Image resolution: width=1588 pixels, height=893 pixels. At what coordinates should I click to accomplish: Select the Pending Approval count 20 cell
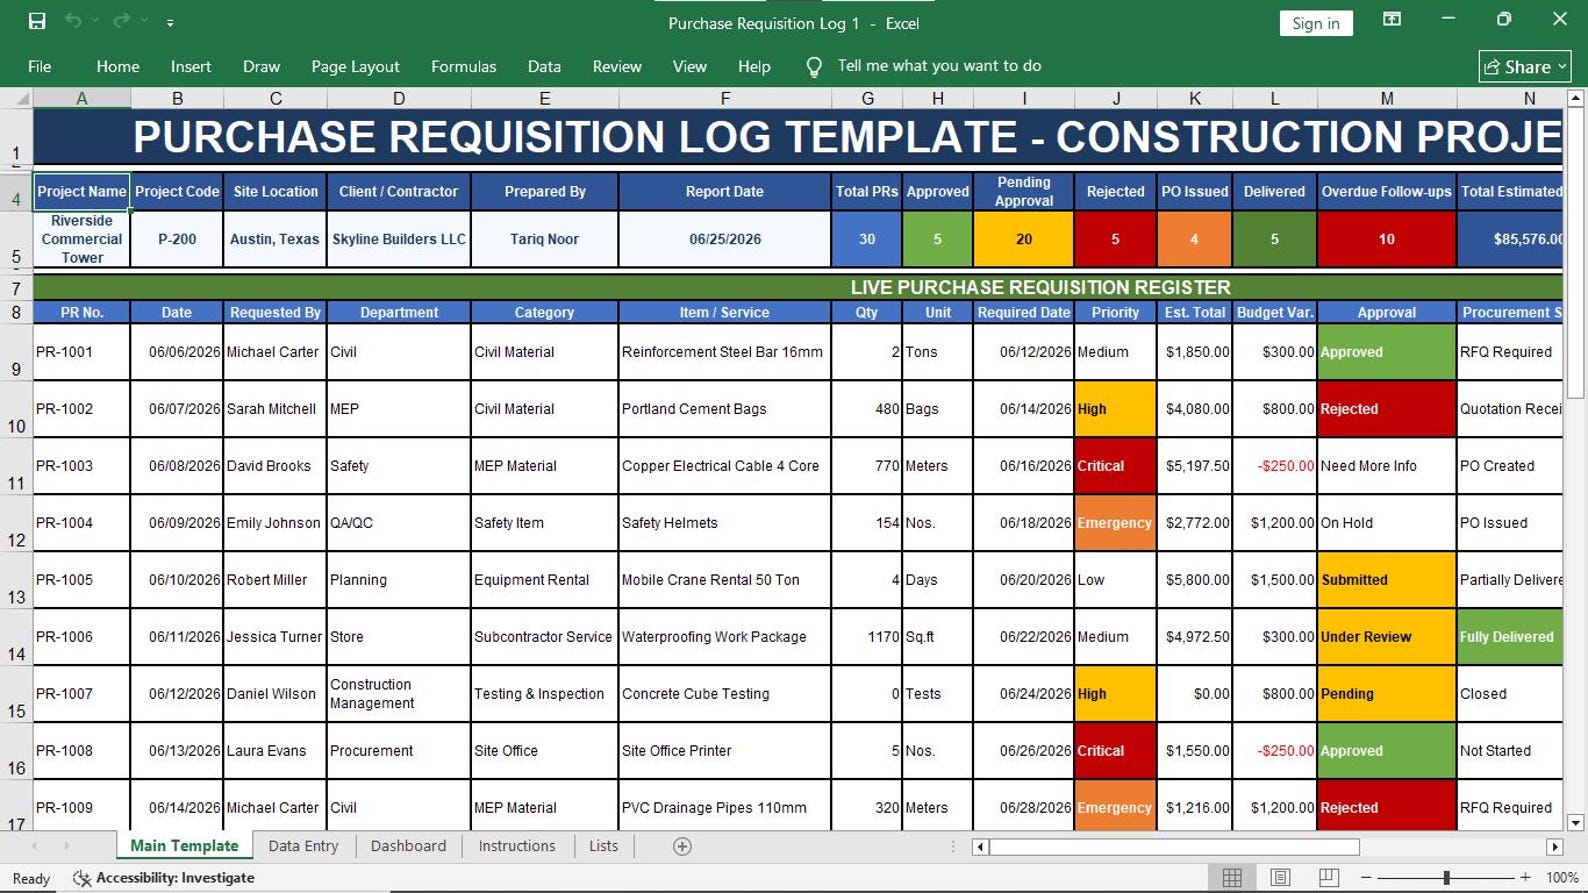point(1024,239)
